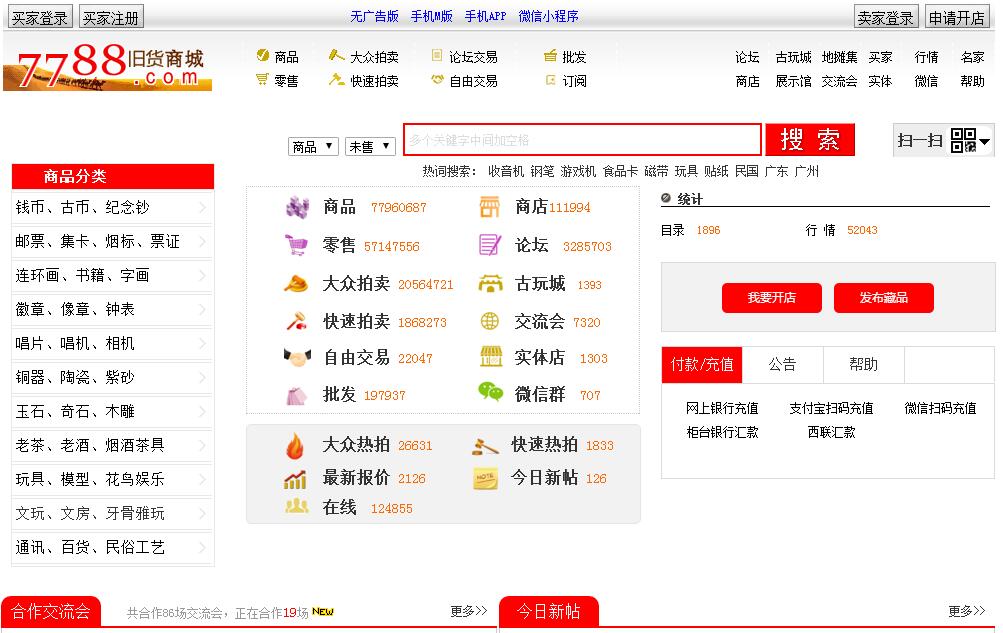Open the QR code scan icon
The width and height of the screenshot is (1003, 633).
(x=963, y=141)
